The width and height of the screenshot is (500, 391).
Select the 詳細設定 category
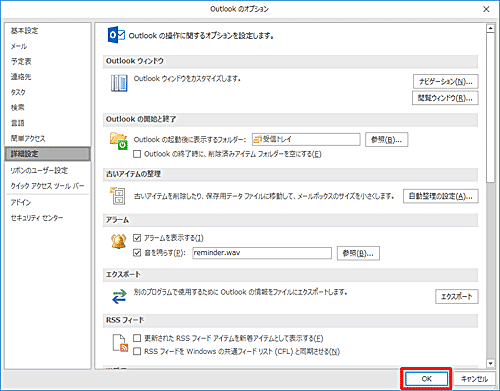click(48, 154)
